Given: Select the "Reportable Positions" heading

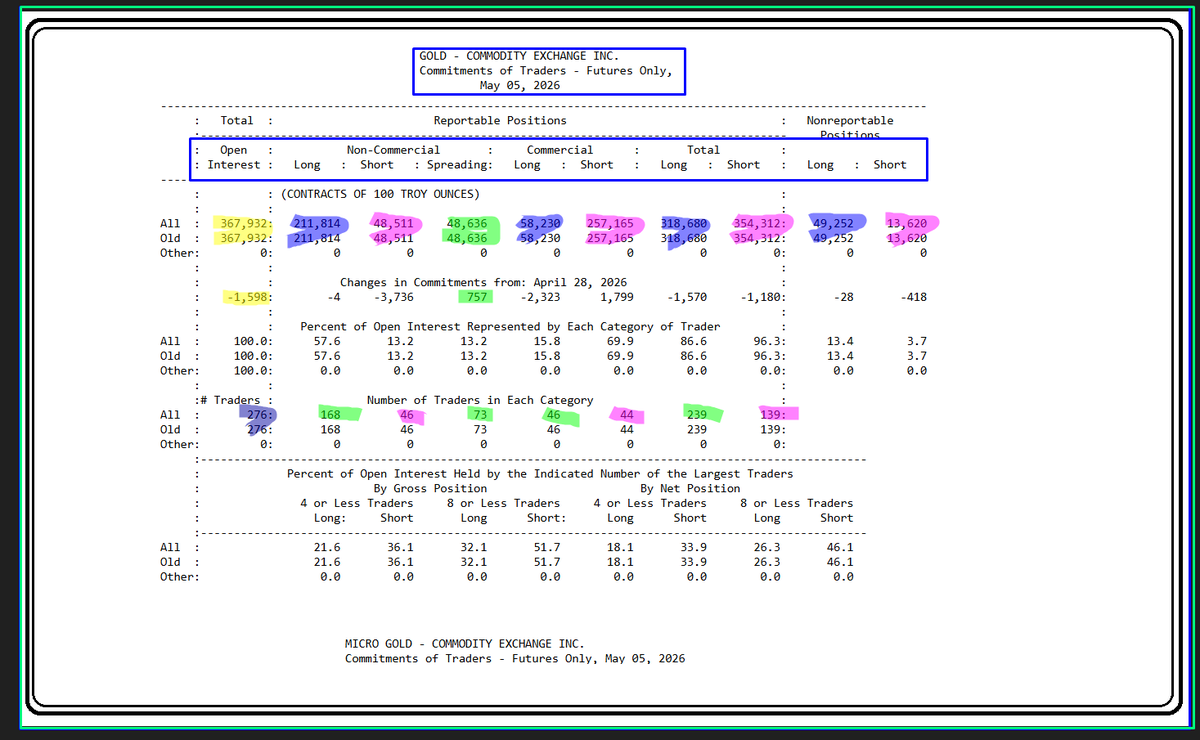Looking at the screenshot, I should (x=500, y=120).
